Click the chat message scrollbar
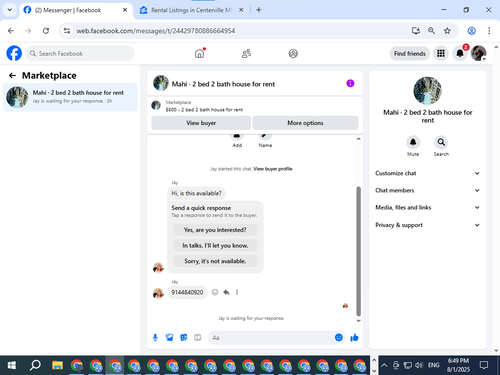 [359, 251]
